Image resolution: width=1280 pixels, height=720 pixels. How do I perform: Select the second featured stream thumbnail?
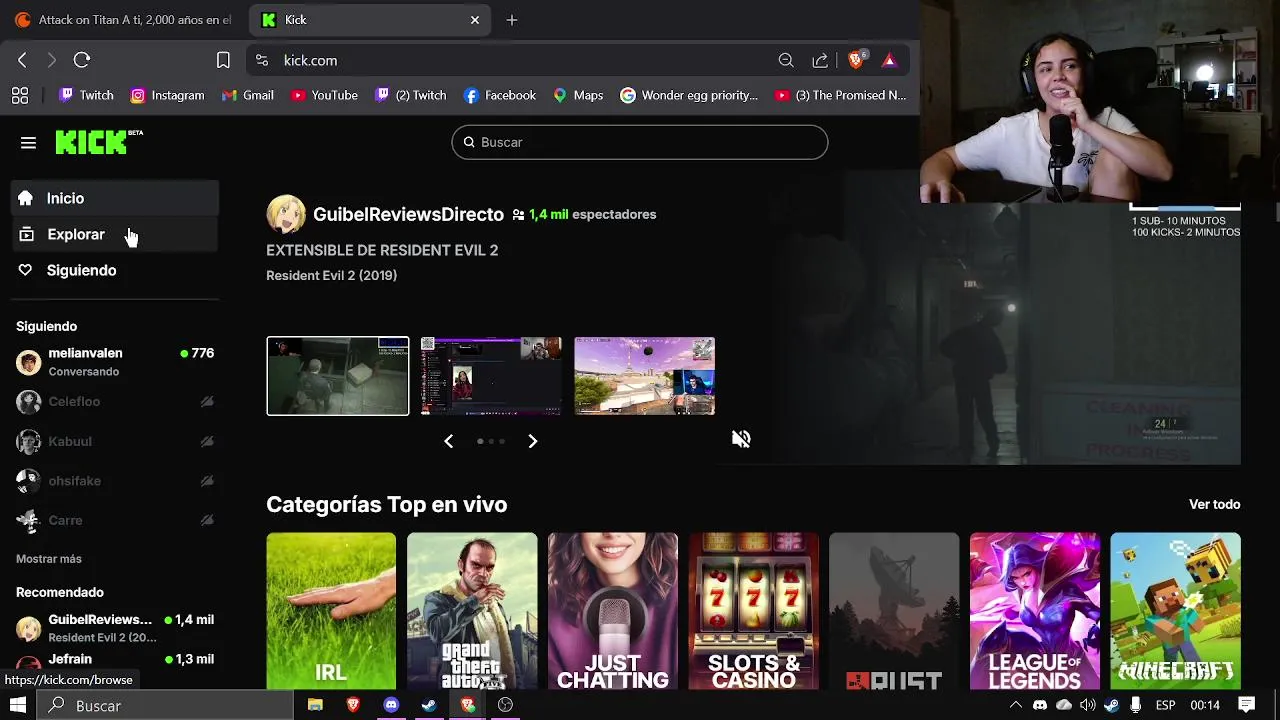491,376
